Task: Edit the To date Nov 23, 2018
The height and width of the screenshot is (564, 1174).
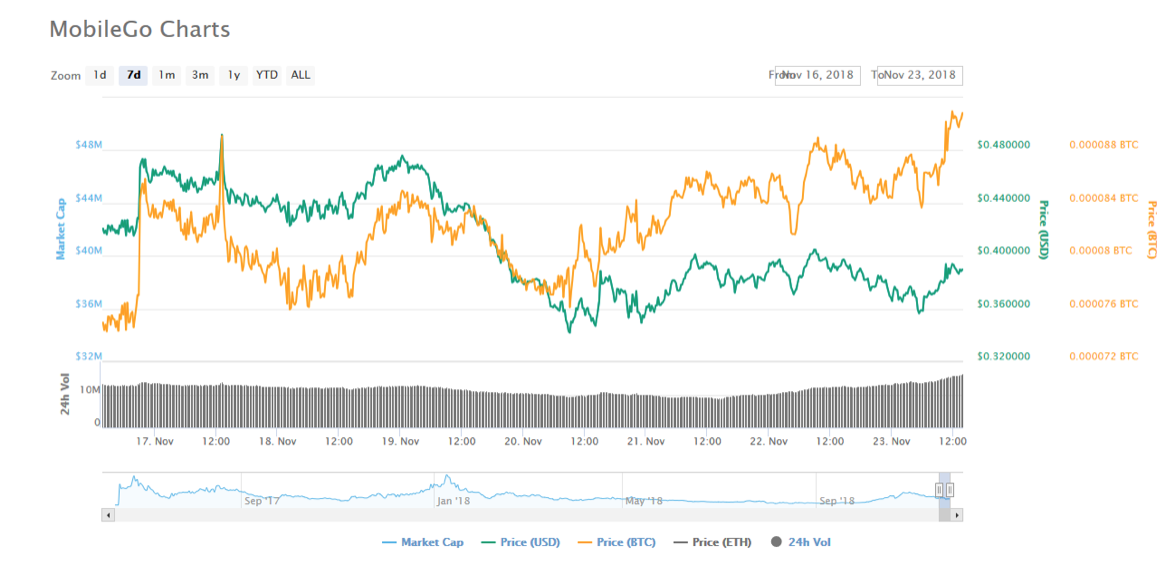Action: click(920, 76)
